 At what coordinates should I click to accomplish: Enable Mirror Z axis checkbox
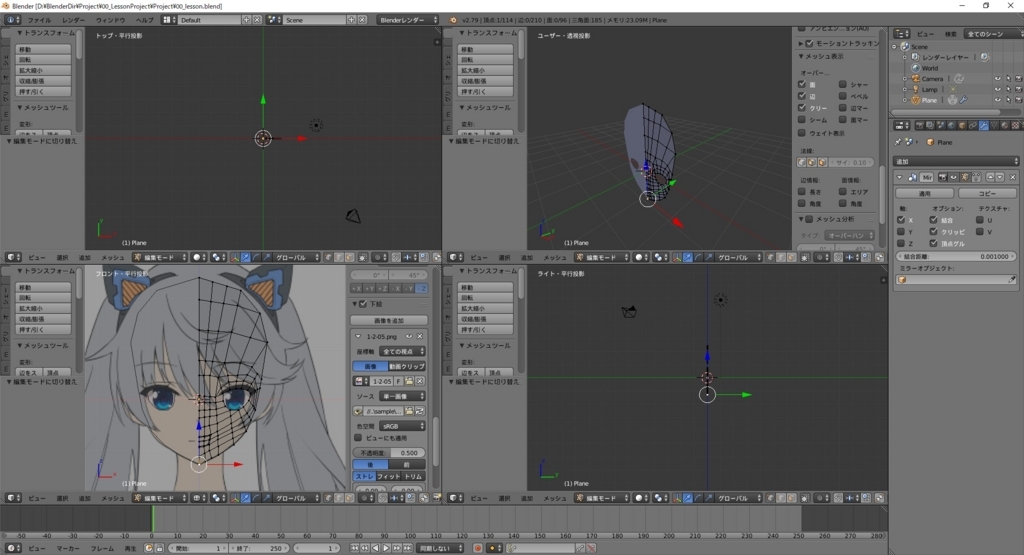pyautogui.click(x=901, y=243)
